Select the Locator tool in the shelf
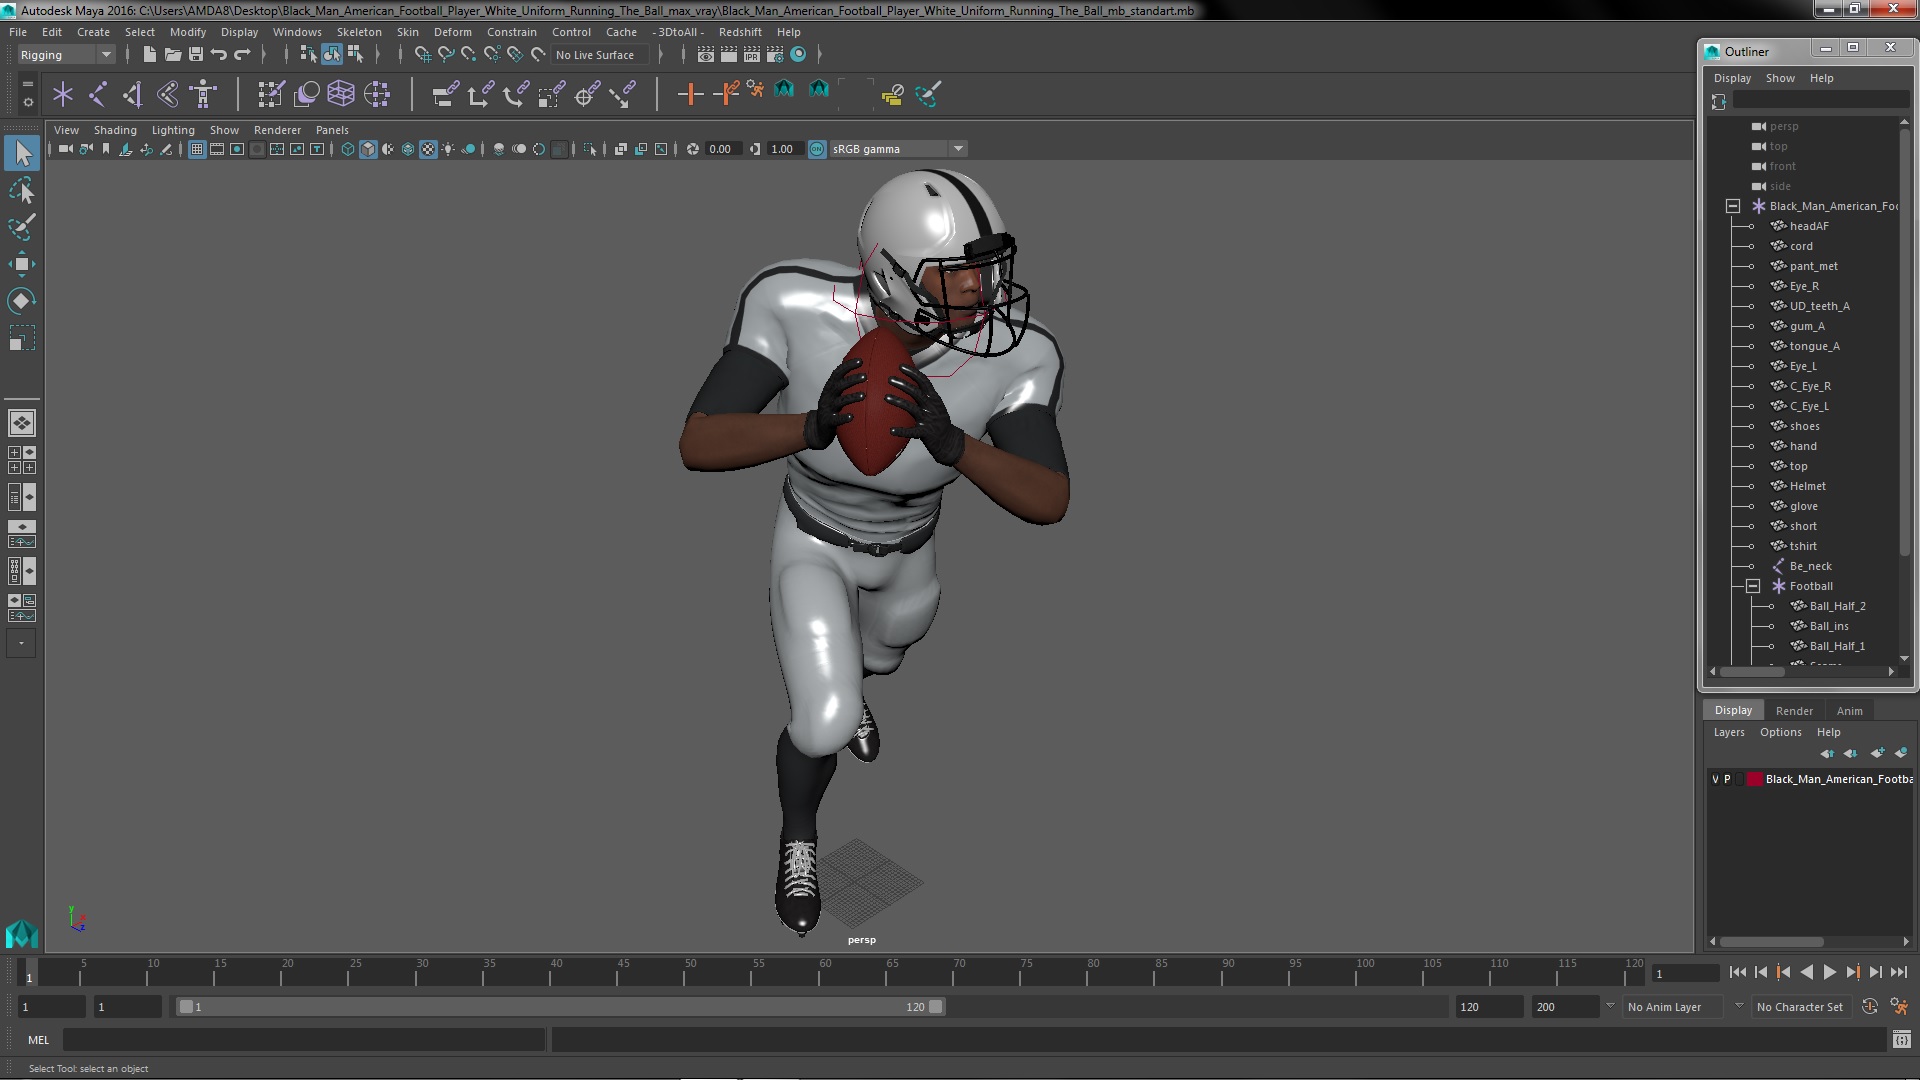The width and height of the screenshot is (1920, 1080). pyautogui.click(x=63, y=94)
